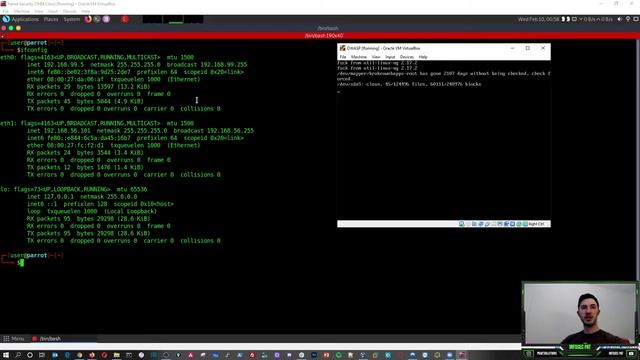Click the eth0 flags line in terminal
Screen dimensions: 640x360
tap(97, 57)
